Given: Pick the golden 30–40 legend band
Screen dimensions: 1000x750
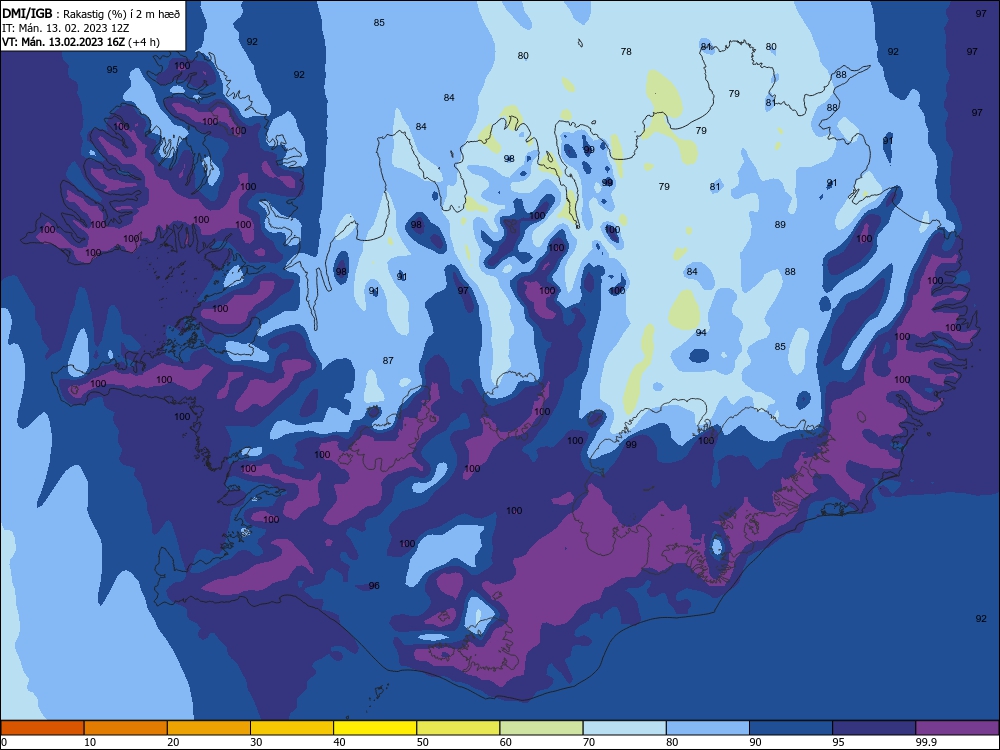Looking at the screenshot, I should coord(291,728).
